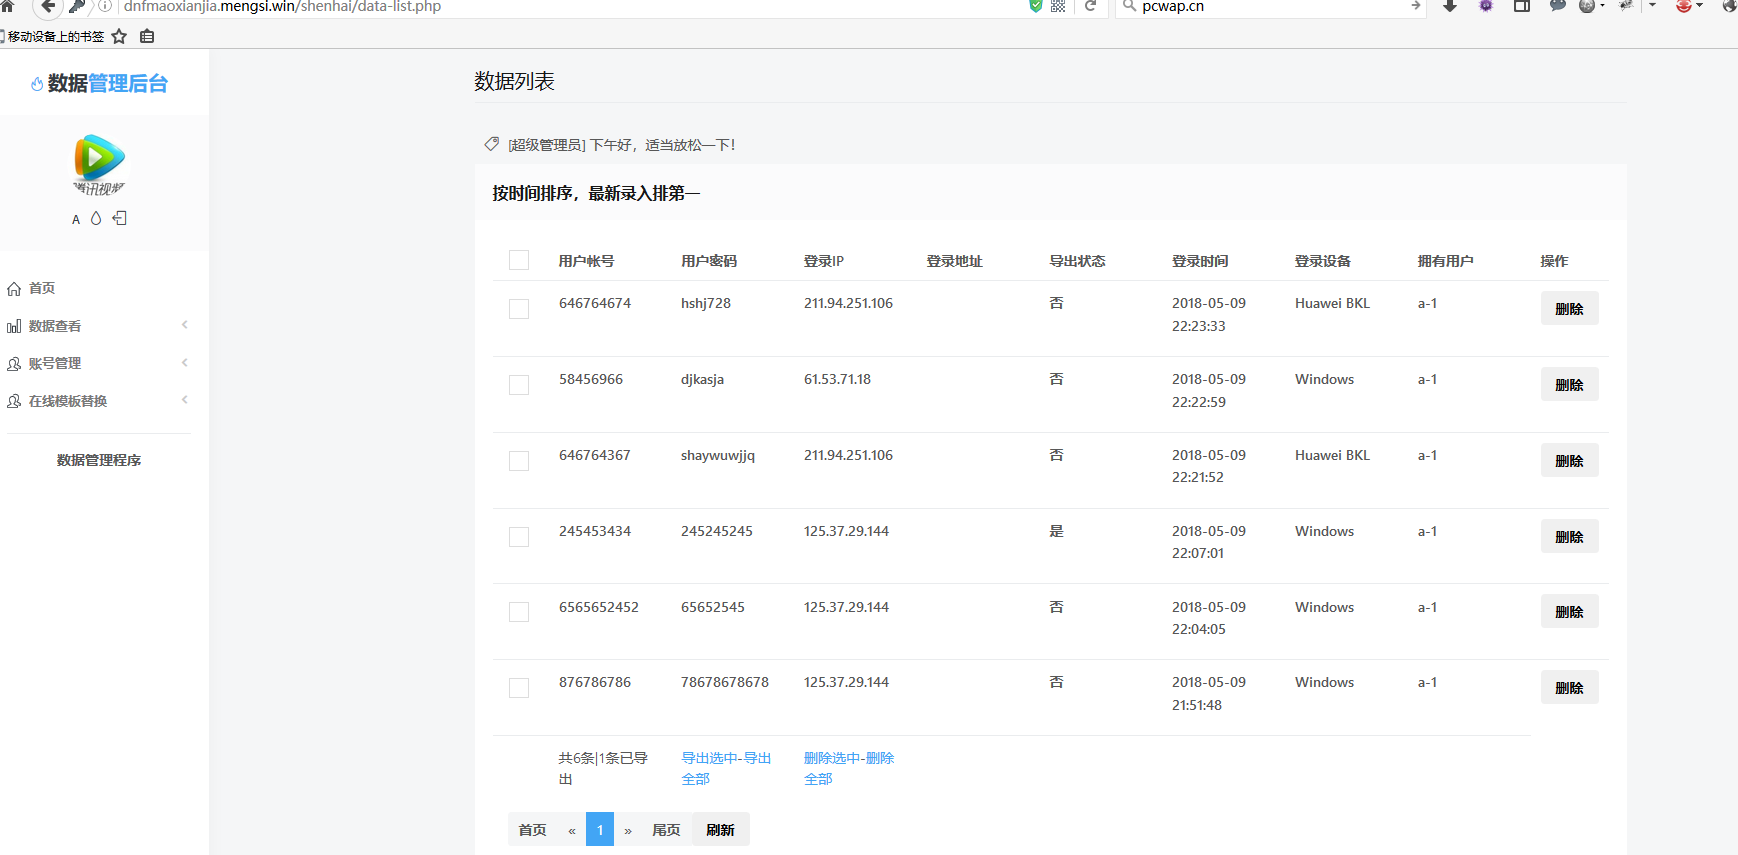Expand the 数据查看 sidebar menu arrow
Screen dimensions: 1738x855
[x=185, y=325]
